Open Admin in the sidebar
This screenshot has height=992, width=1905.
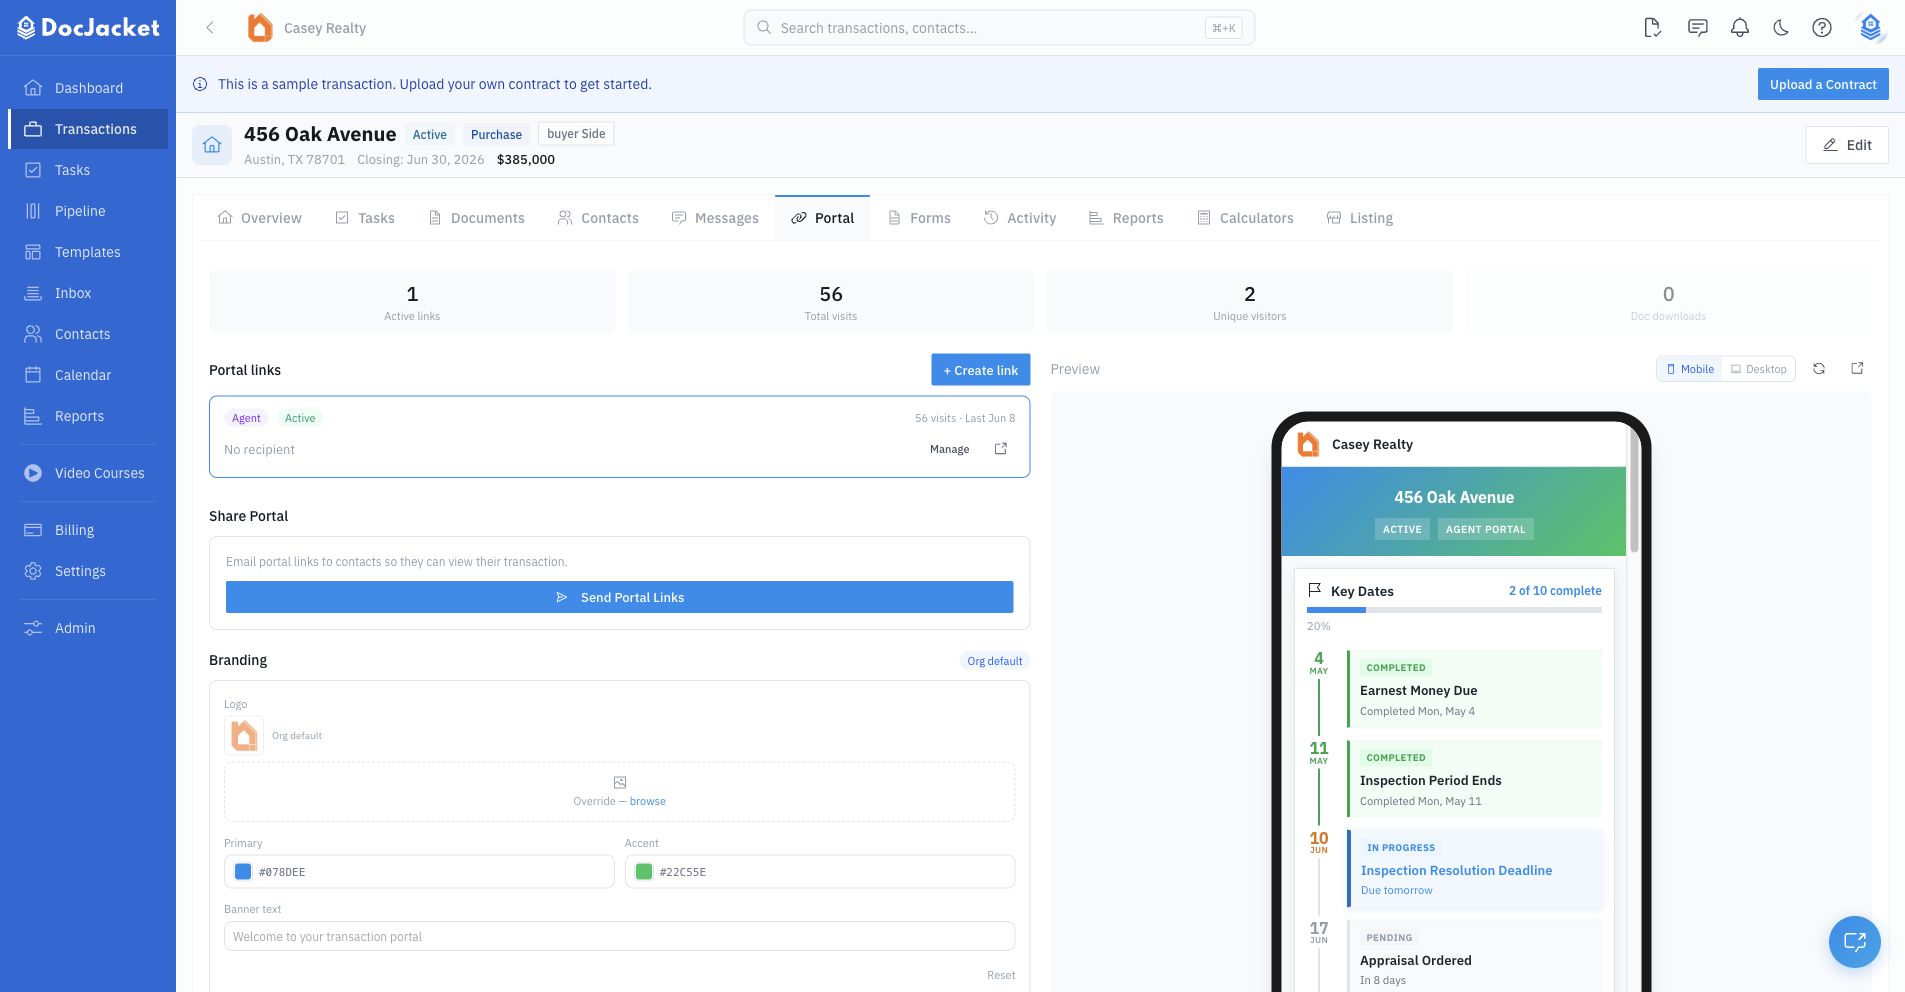[88, 628]
